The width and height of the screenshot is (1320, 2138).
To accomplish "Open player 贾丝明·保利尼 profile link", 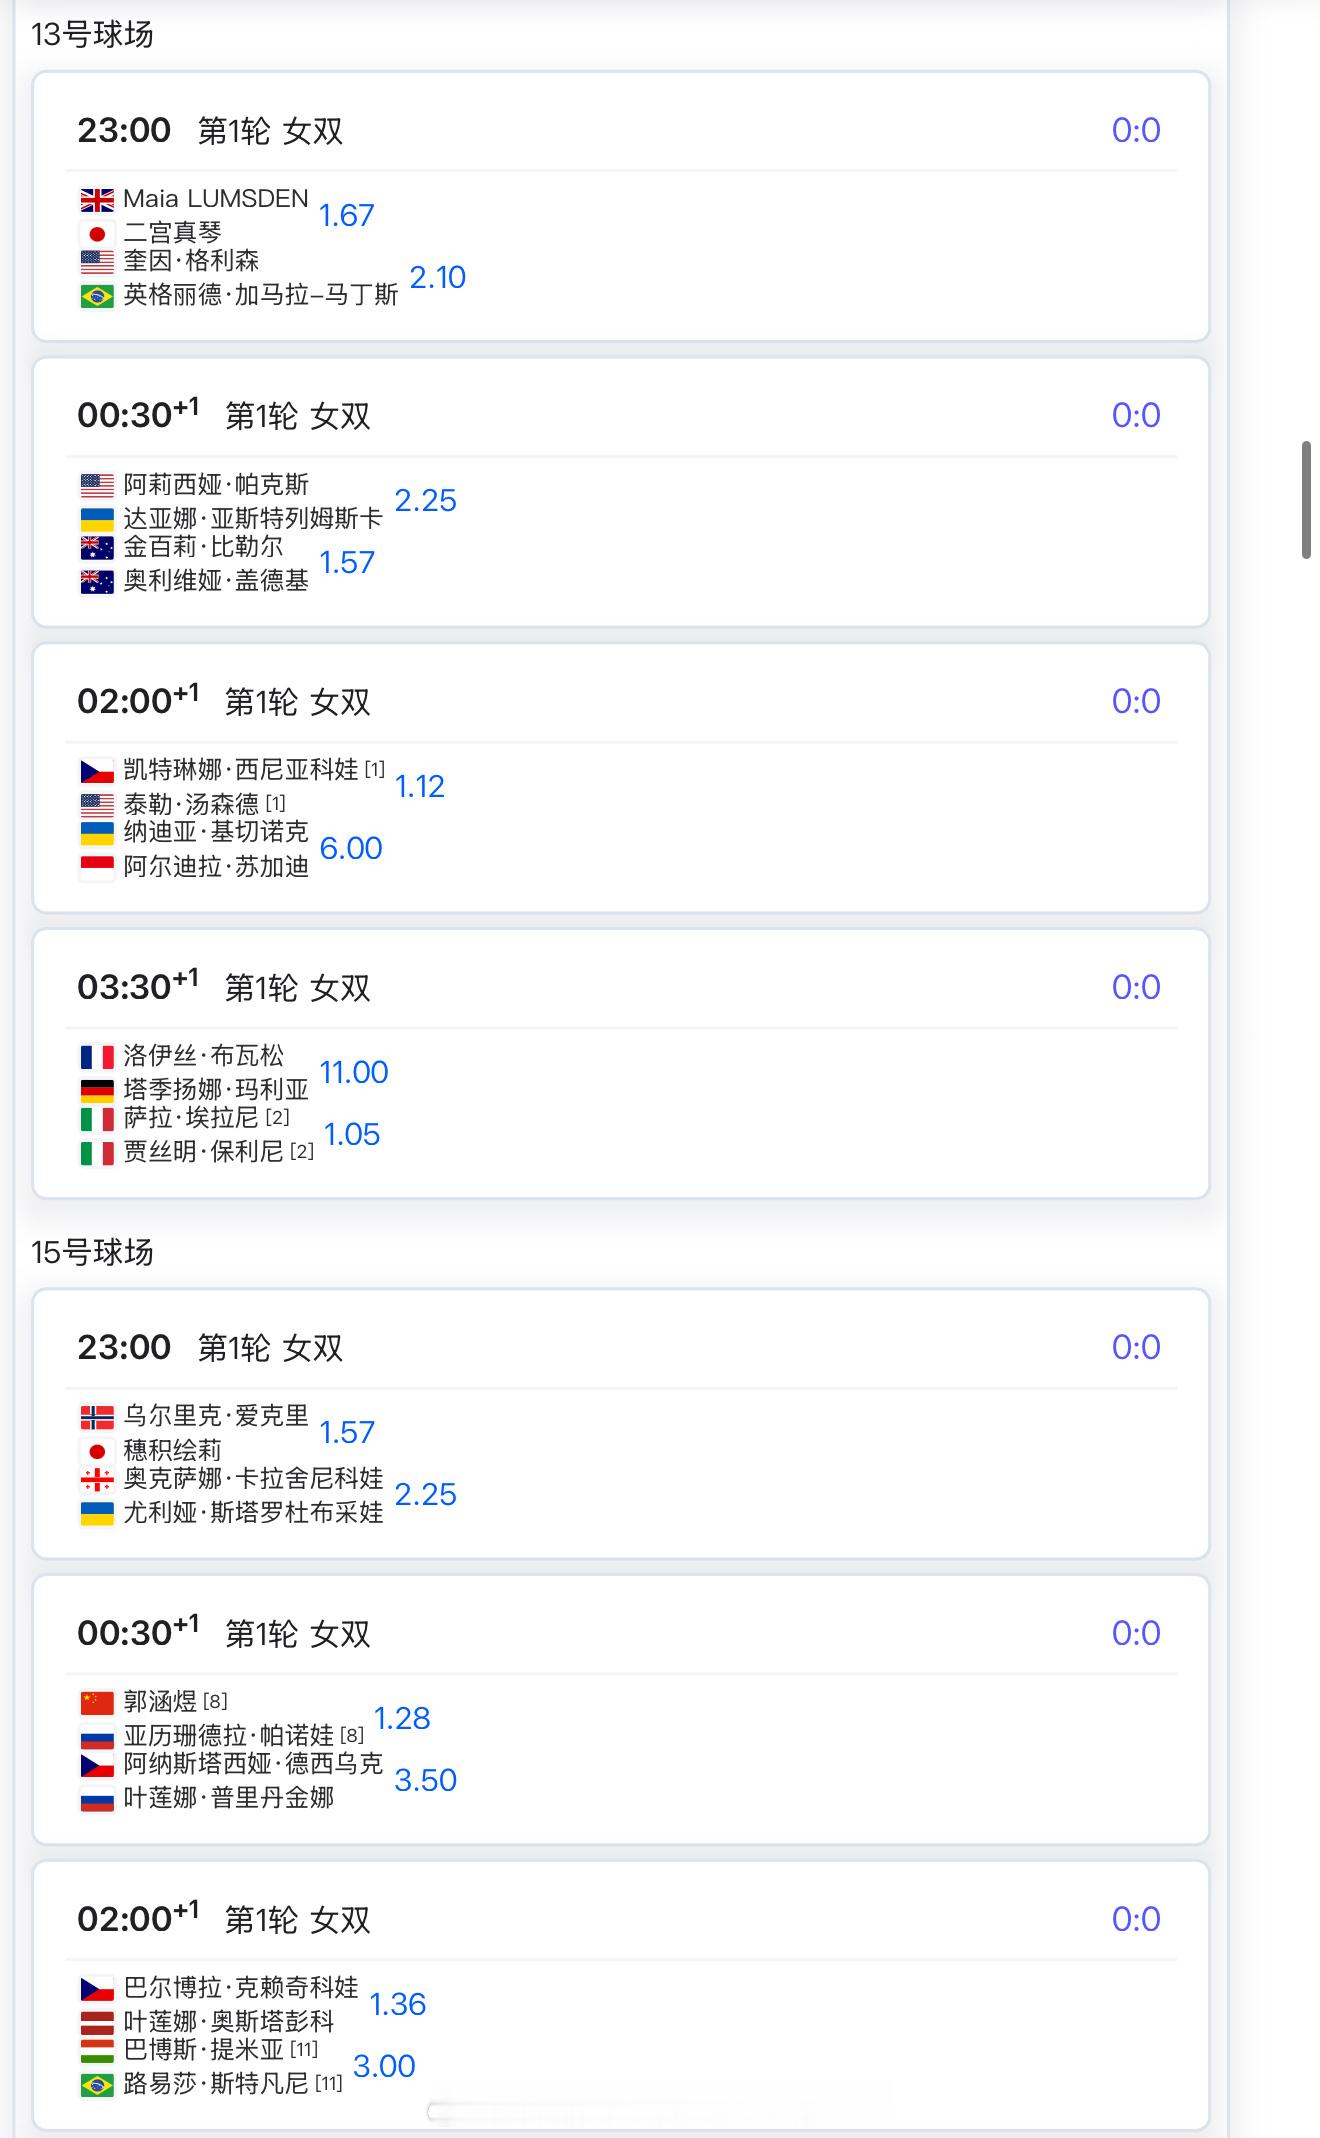I will point(204,1152).
